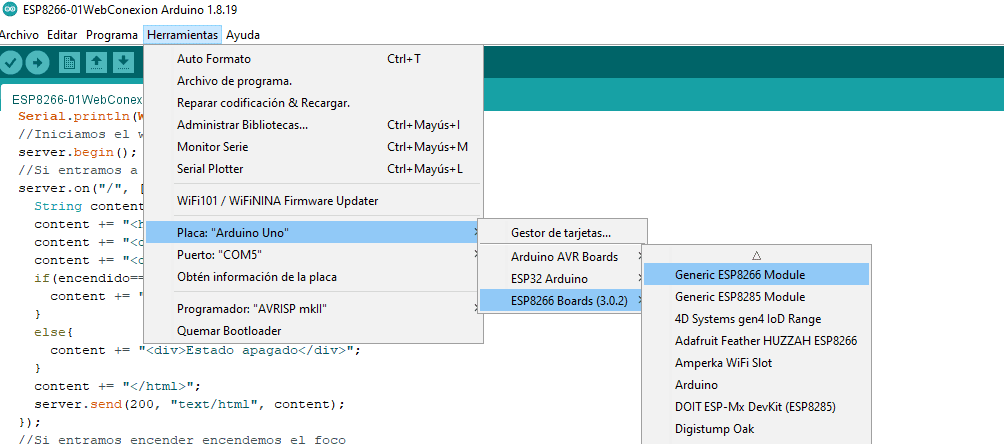Click the Save sketch down-arrow icon
This screenshot has width=1004, height=444.
click(x=123, y=62)
